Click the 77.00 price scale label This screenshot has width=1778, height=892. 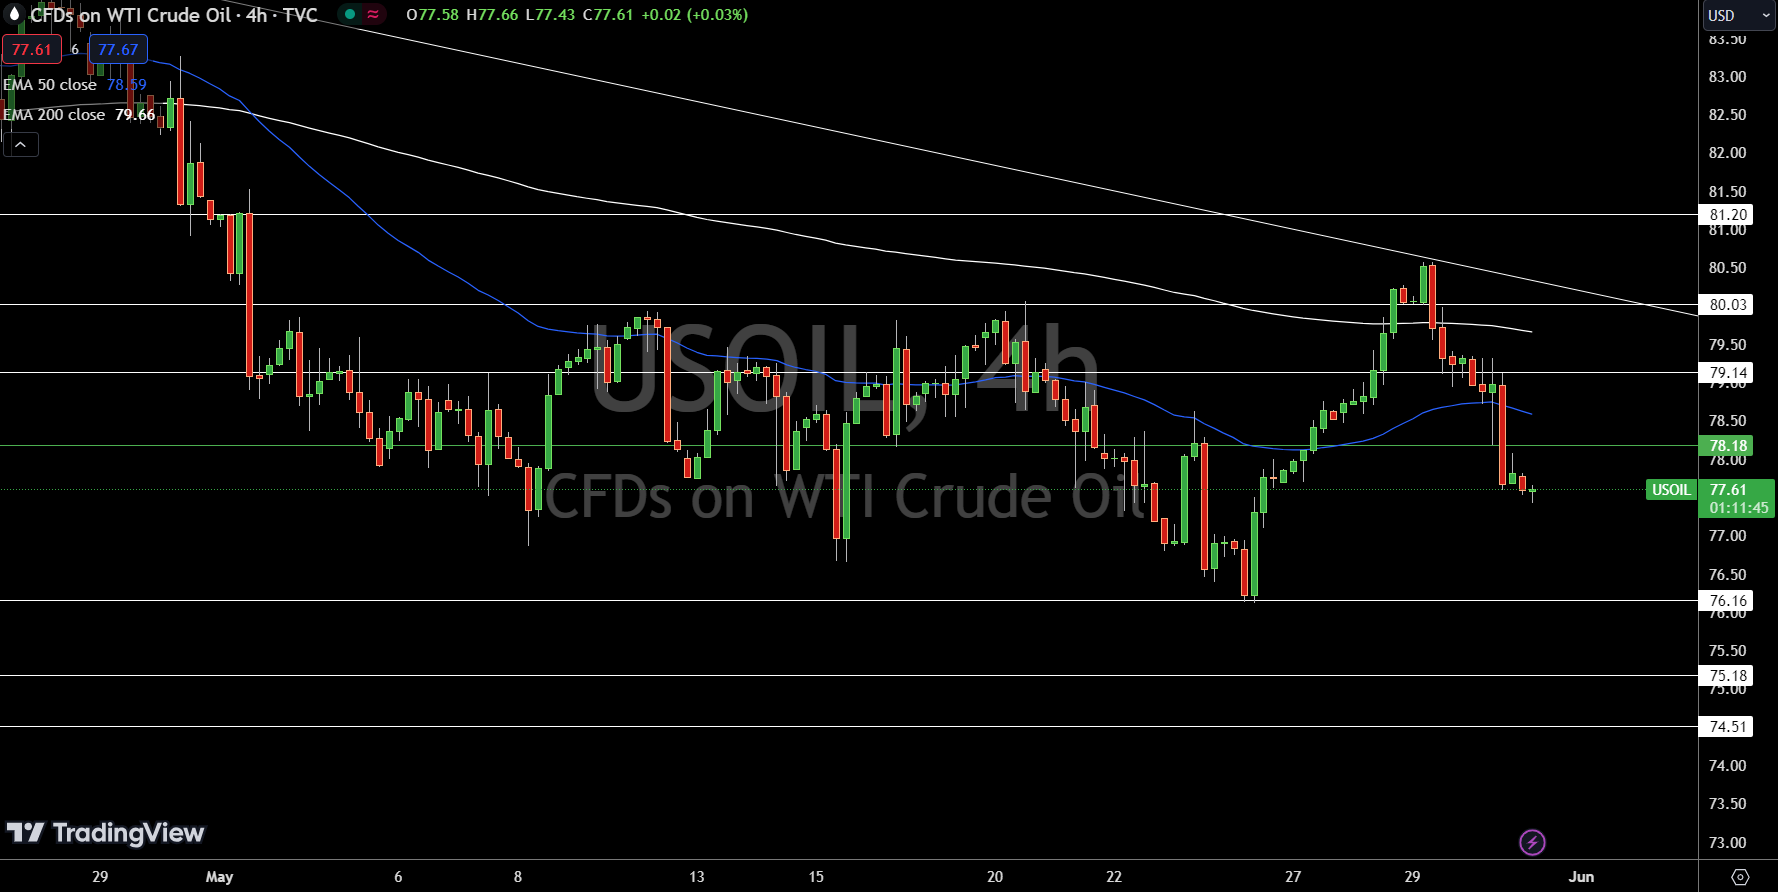pyautogui.click(x=1727, y=536)
